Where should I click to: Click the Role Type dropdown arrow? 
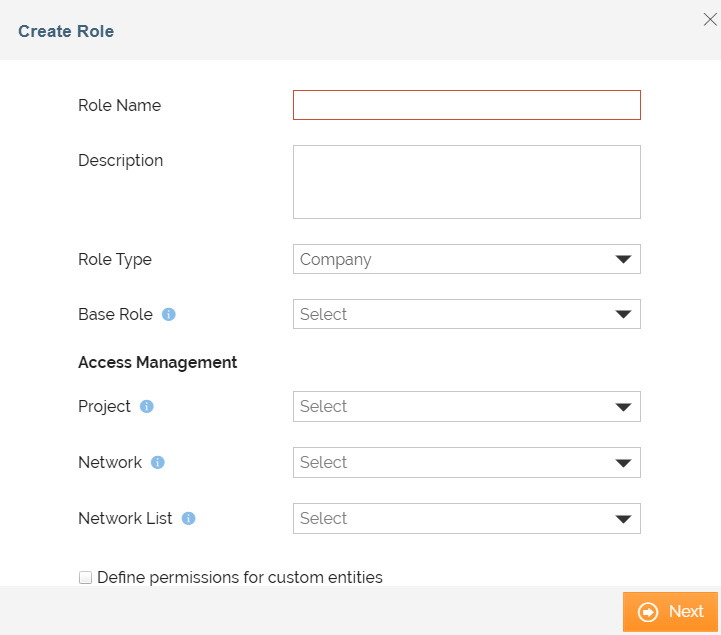pyautogui.click(x=624, y=260)
